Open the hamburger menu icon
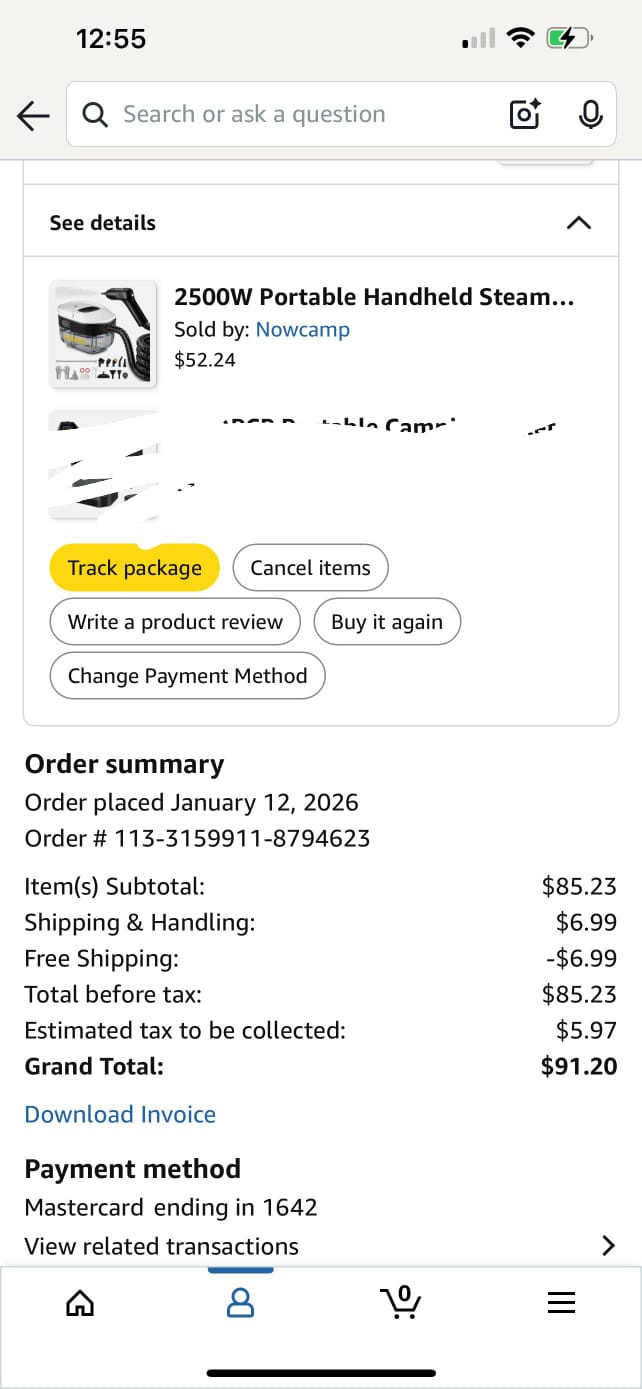 click(x=561, y=1302)
